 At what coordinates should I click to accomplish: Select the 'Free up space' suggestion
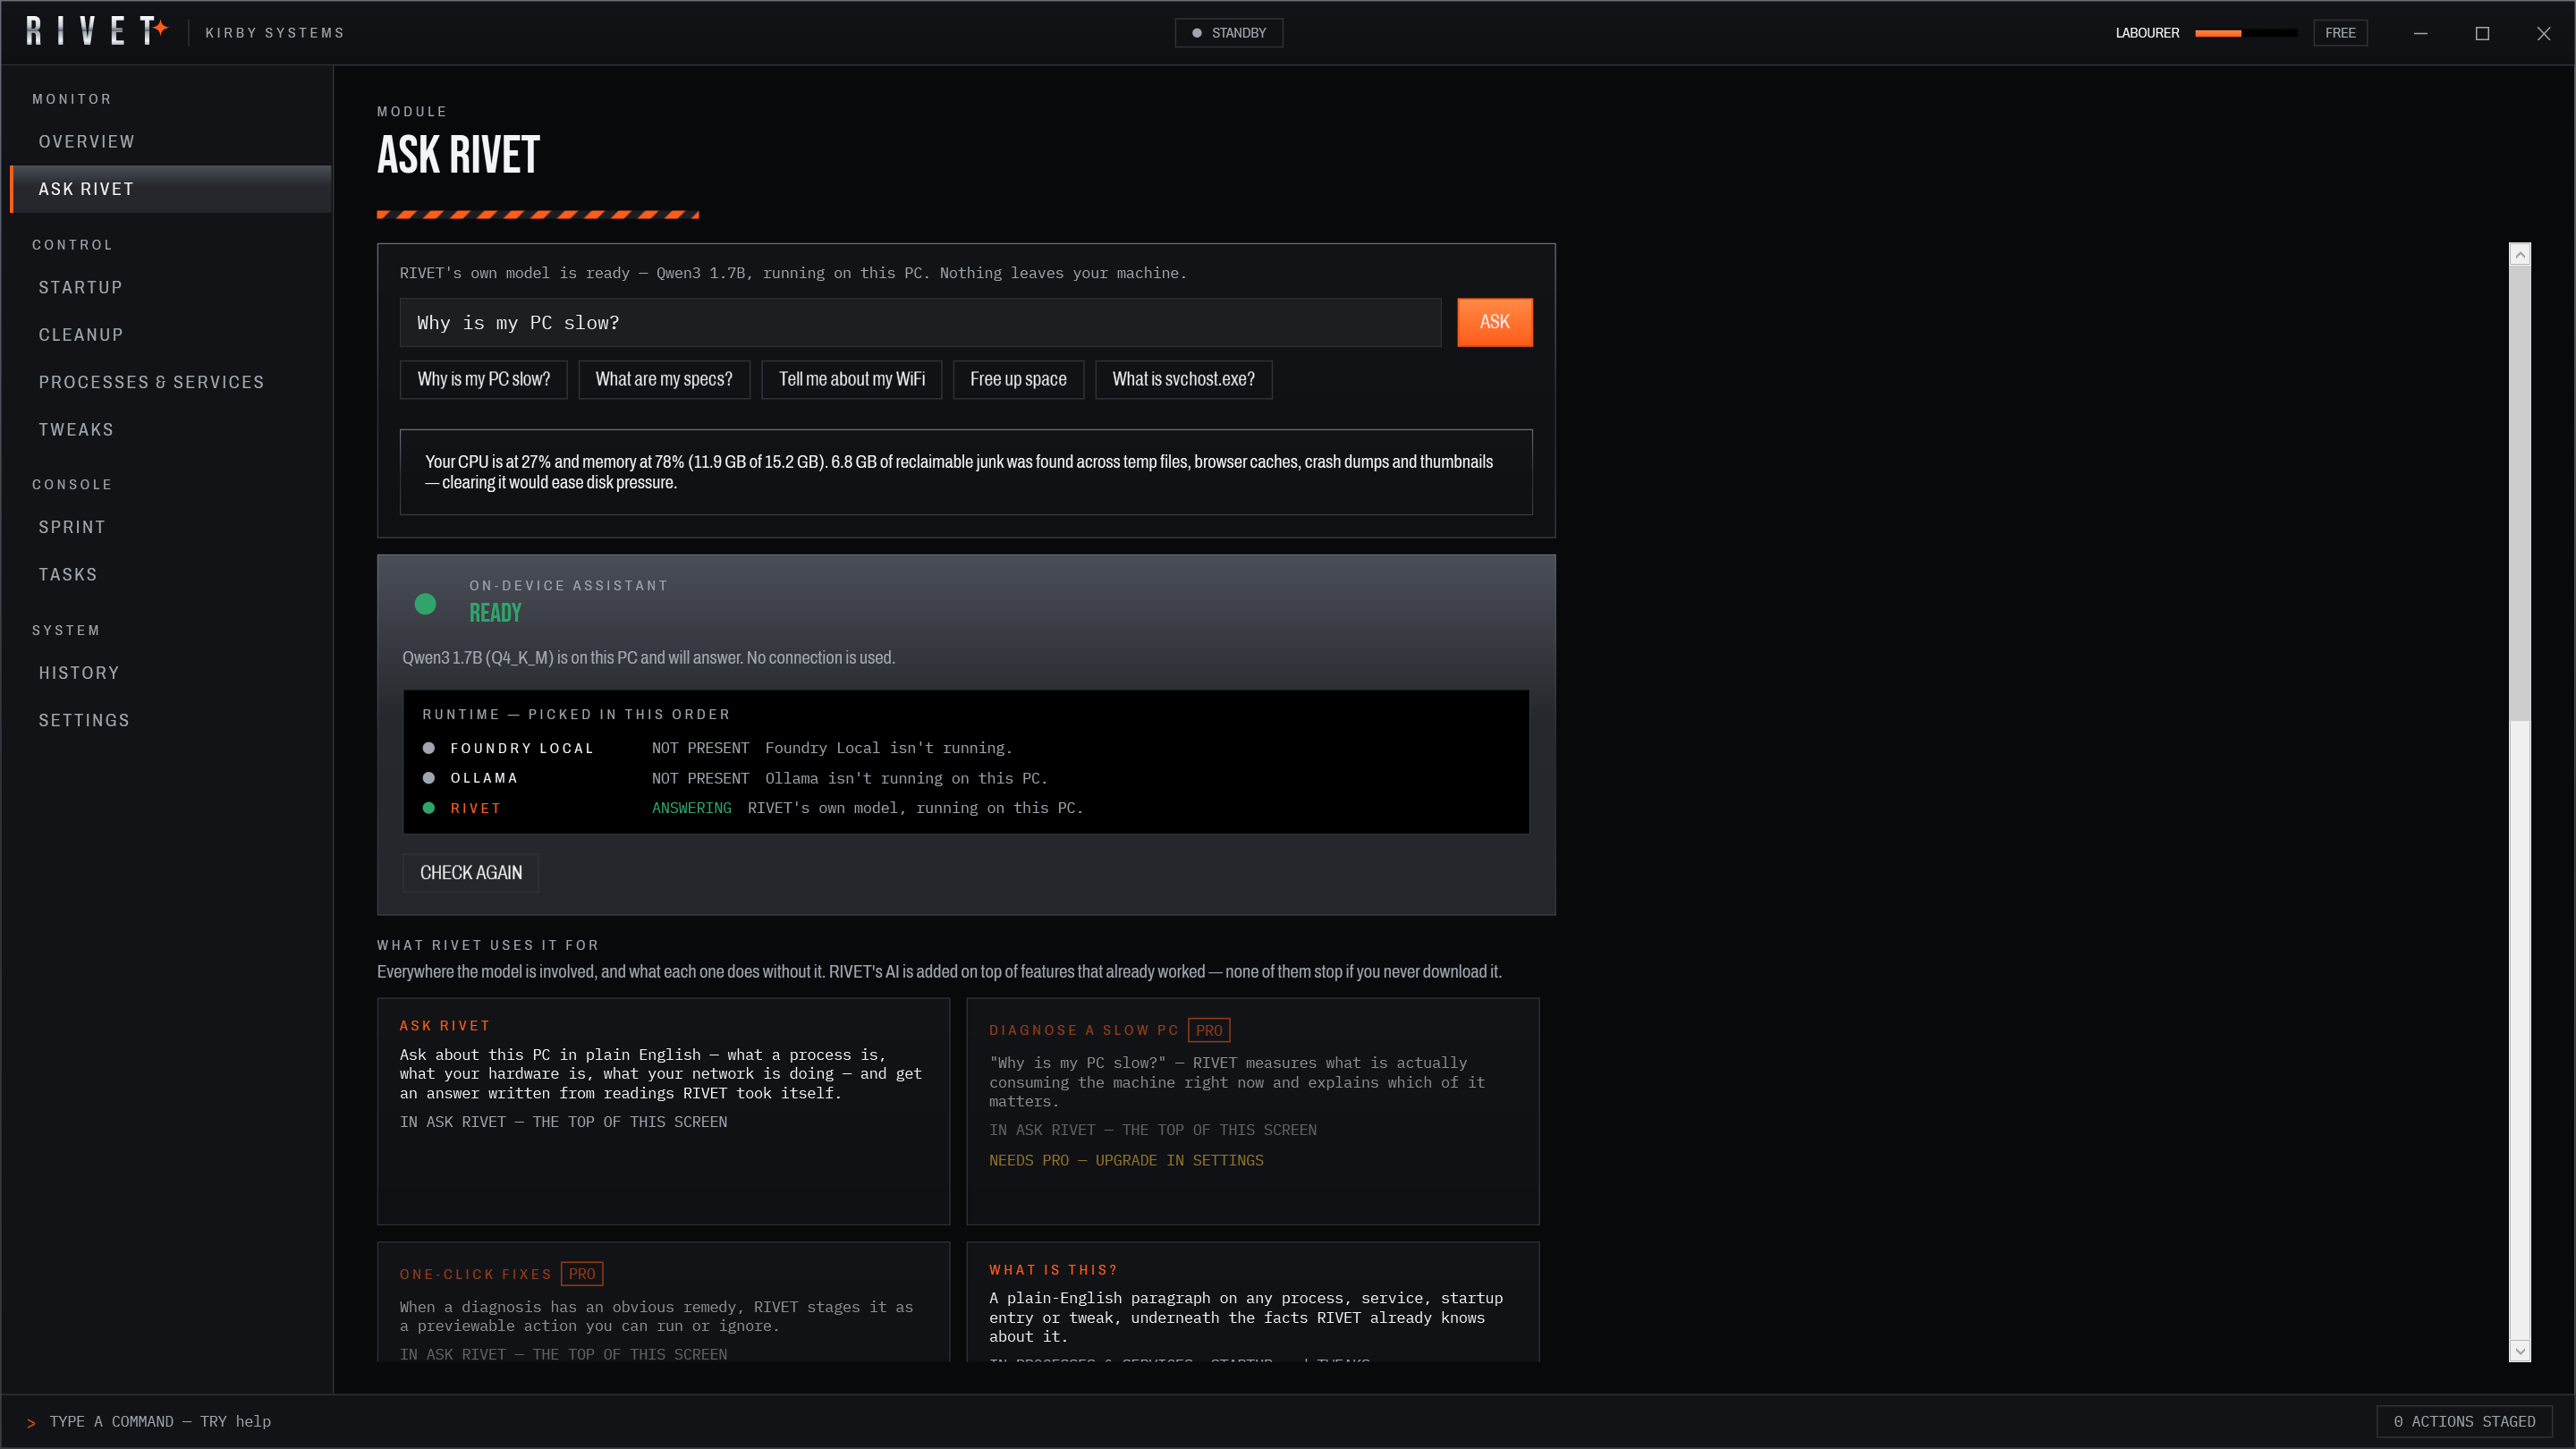click(1018, 379)
